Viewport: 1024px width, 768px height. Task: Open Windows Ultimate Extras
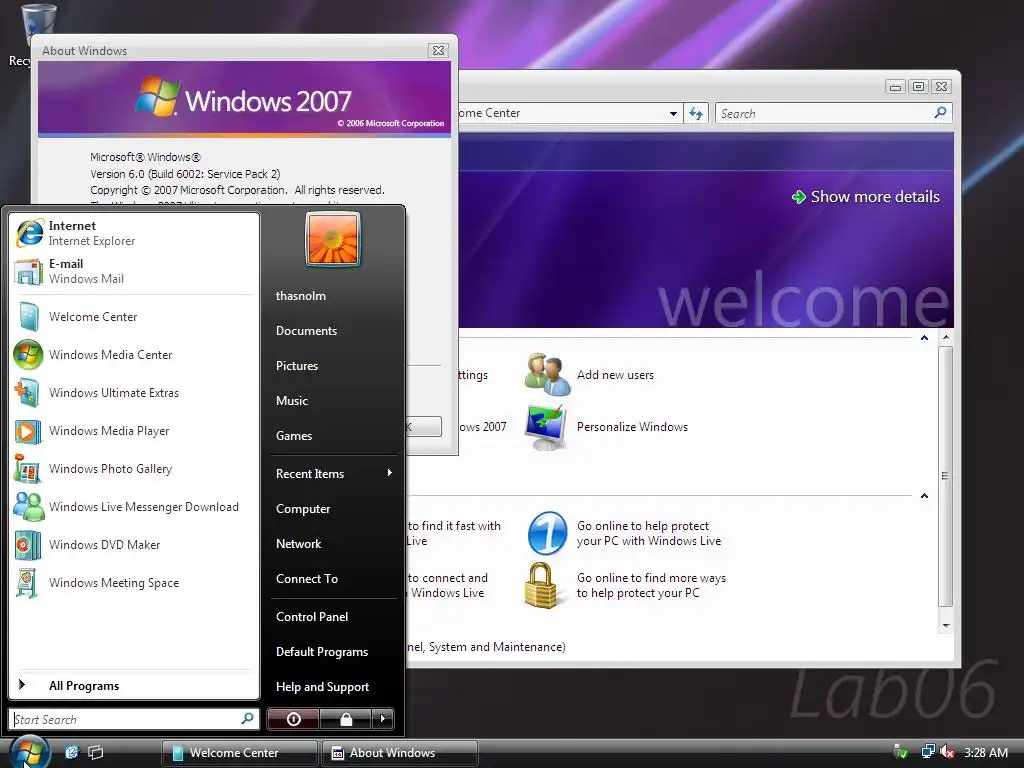133,392
